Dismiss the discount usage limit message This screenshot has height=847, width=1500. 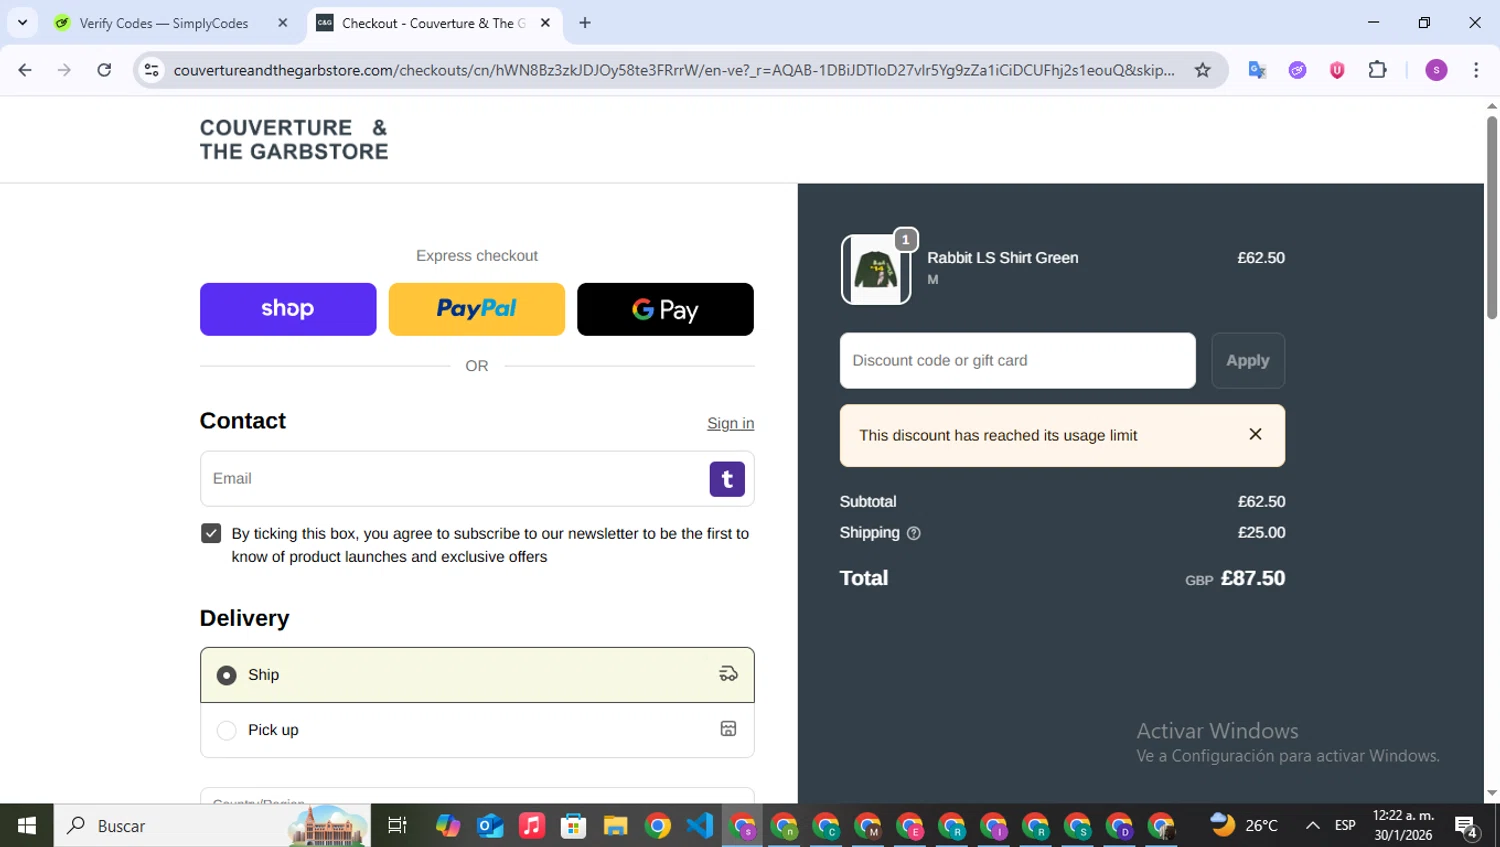[x=1255, y=434]
